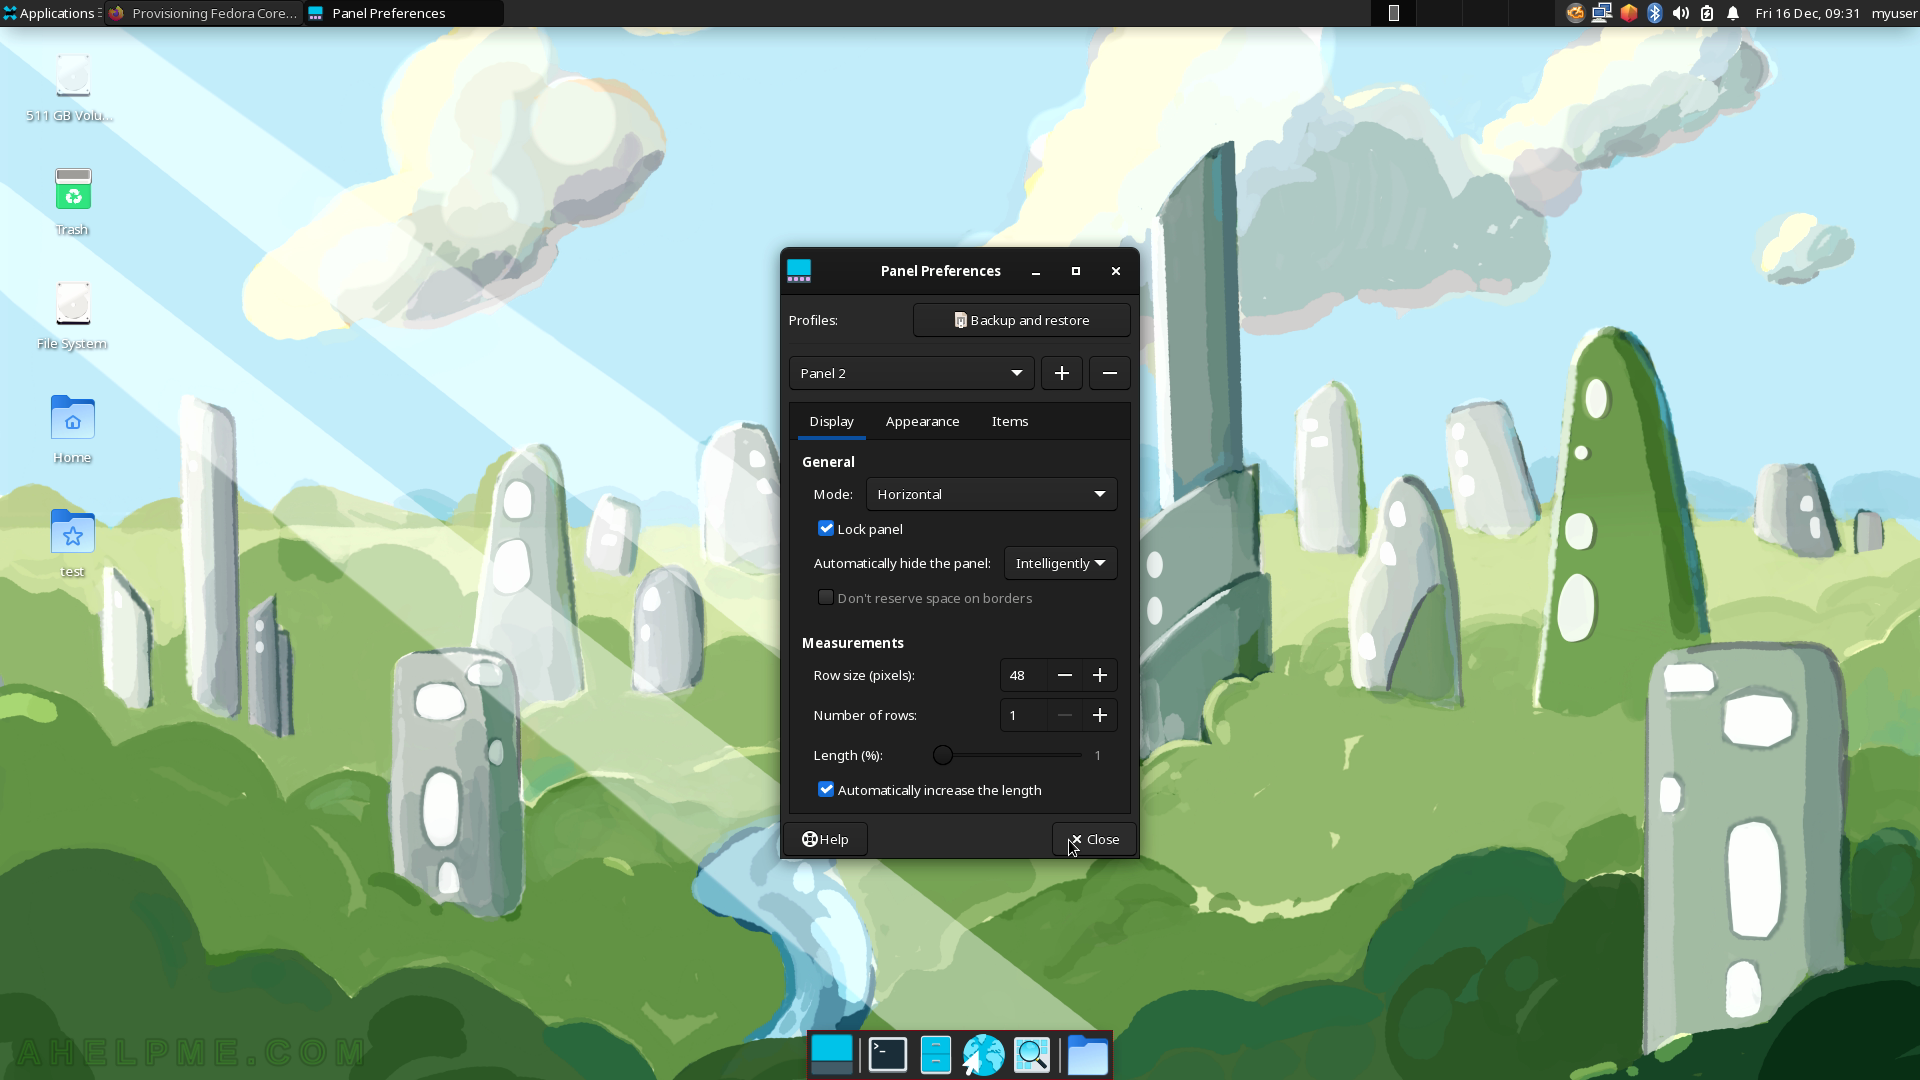Switch to the Appearance tab
Viewport: 1920px width, 1080px height.
[x=923, y=421]
